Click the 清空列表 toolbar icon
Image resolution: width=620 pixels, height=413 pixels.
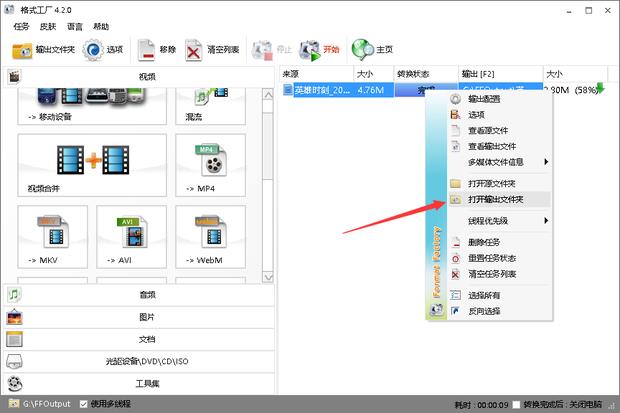coord(195,49)
